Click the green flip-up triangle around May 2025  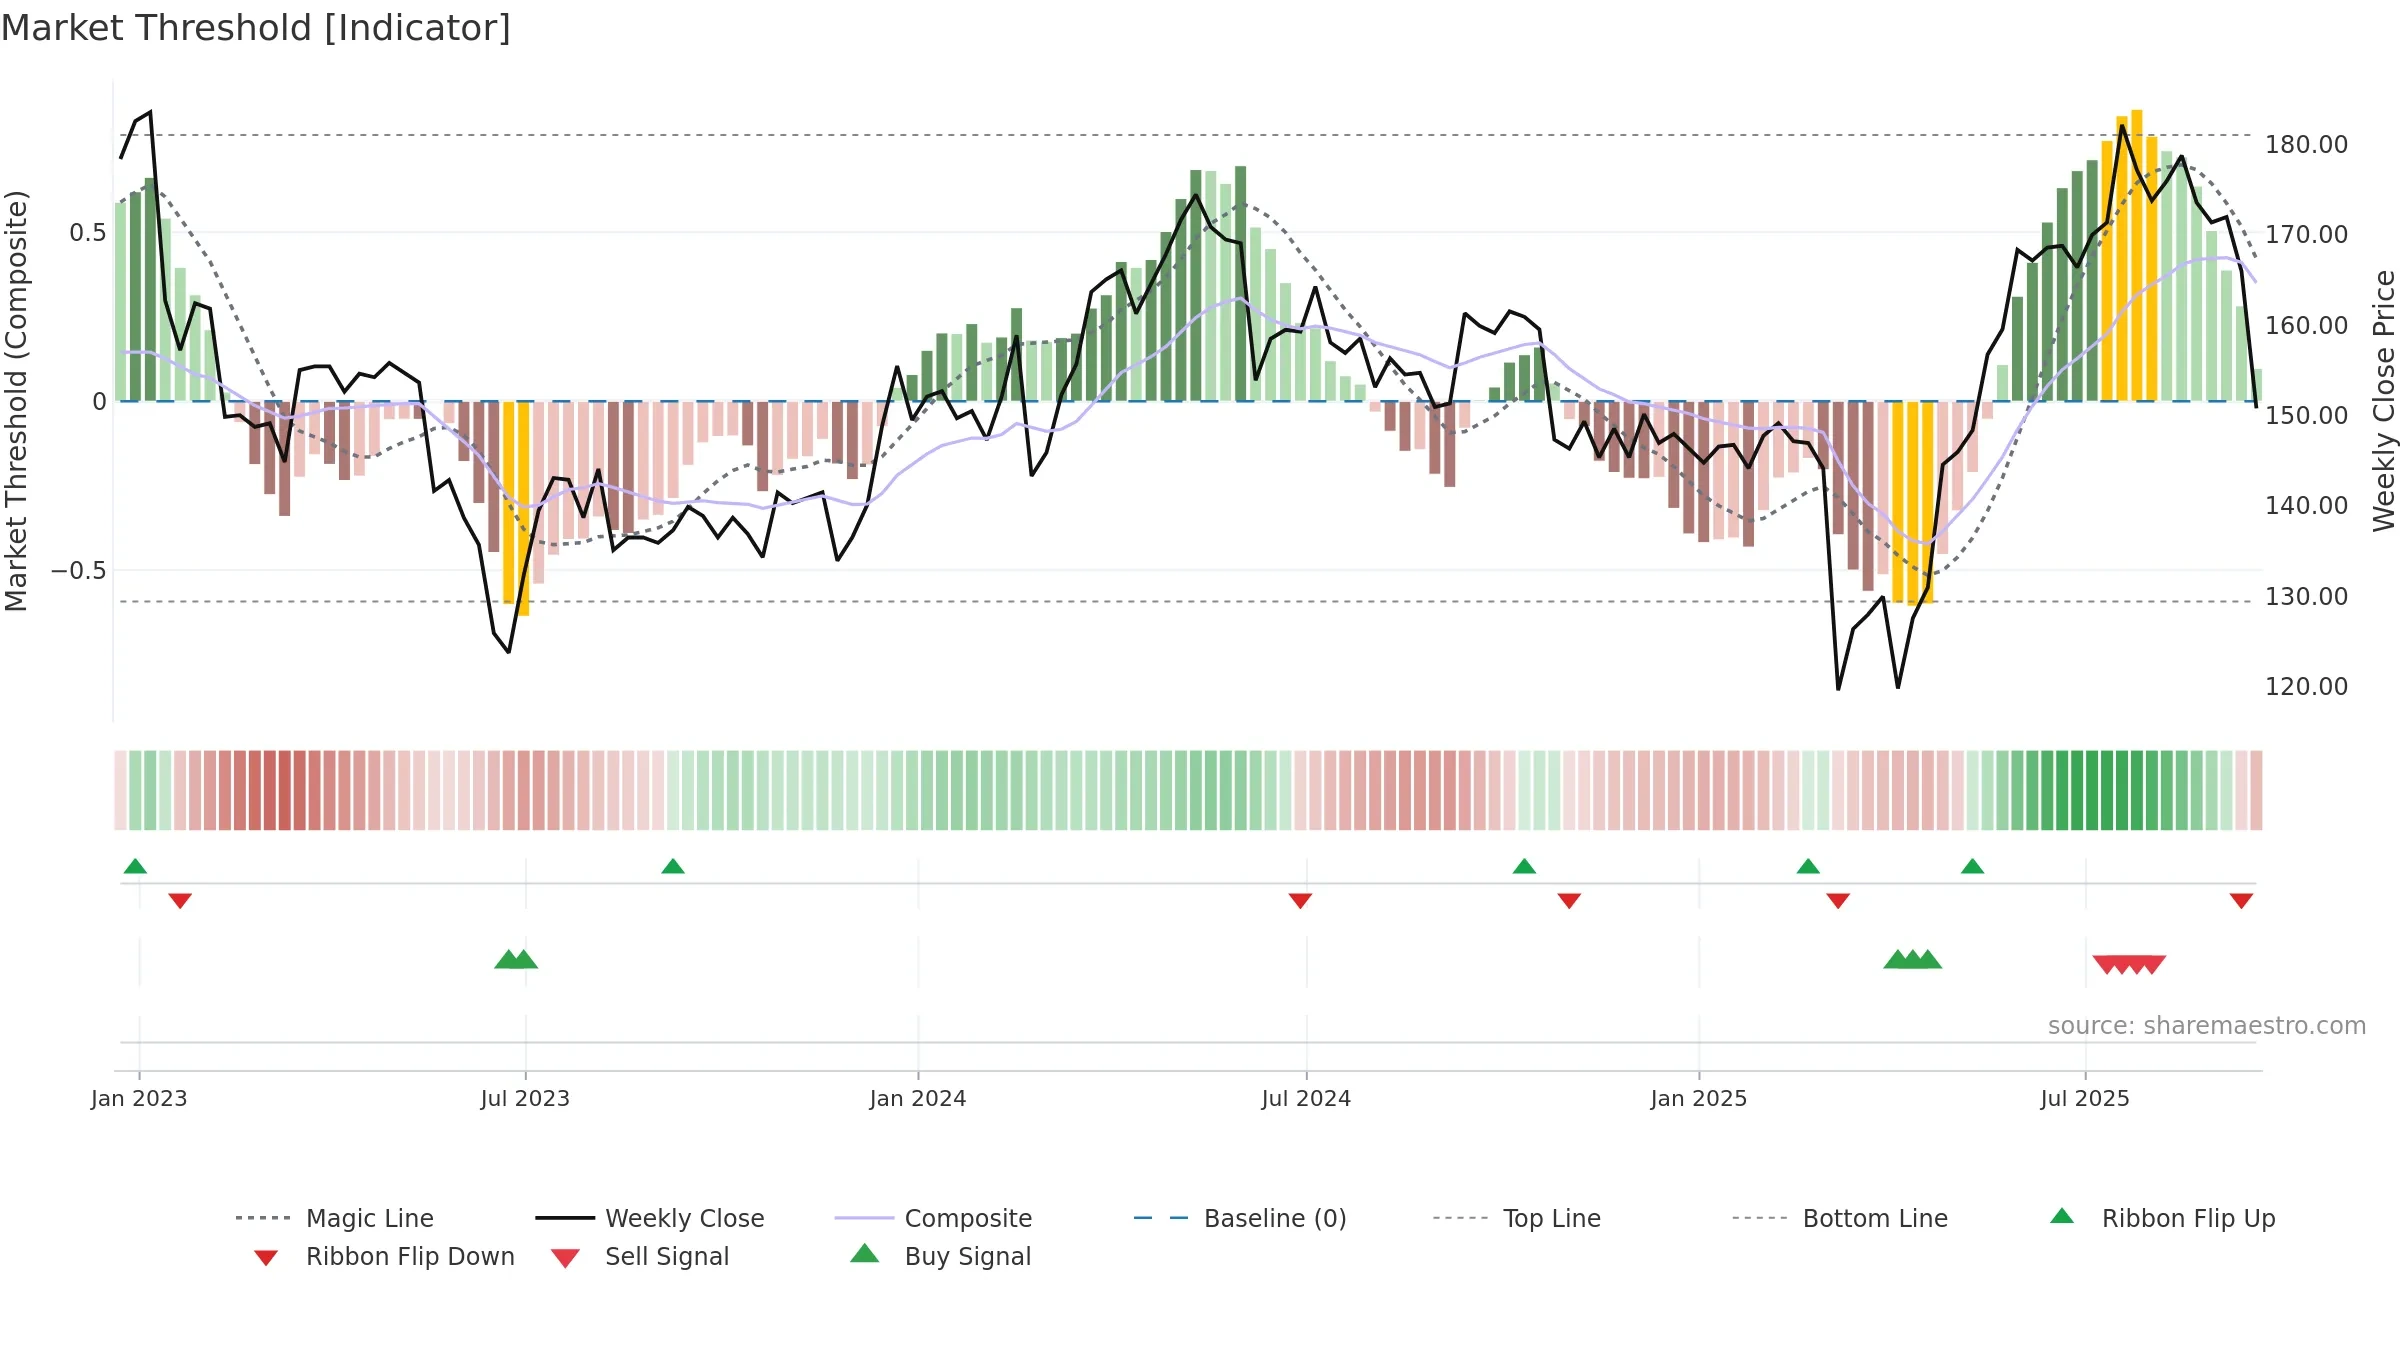click(x=1972, y=866)
